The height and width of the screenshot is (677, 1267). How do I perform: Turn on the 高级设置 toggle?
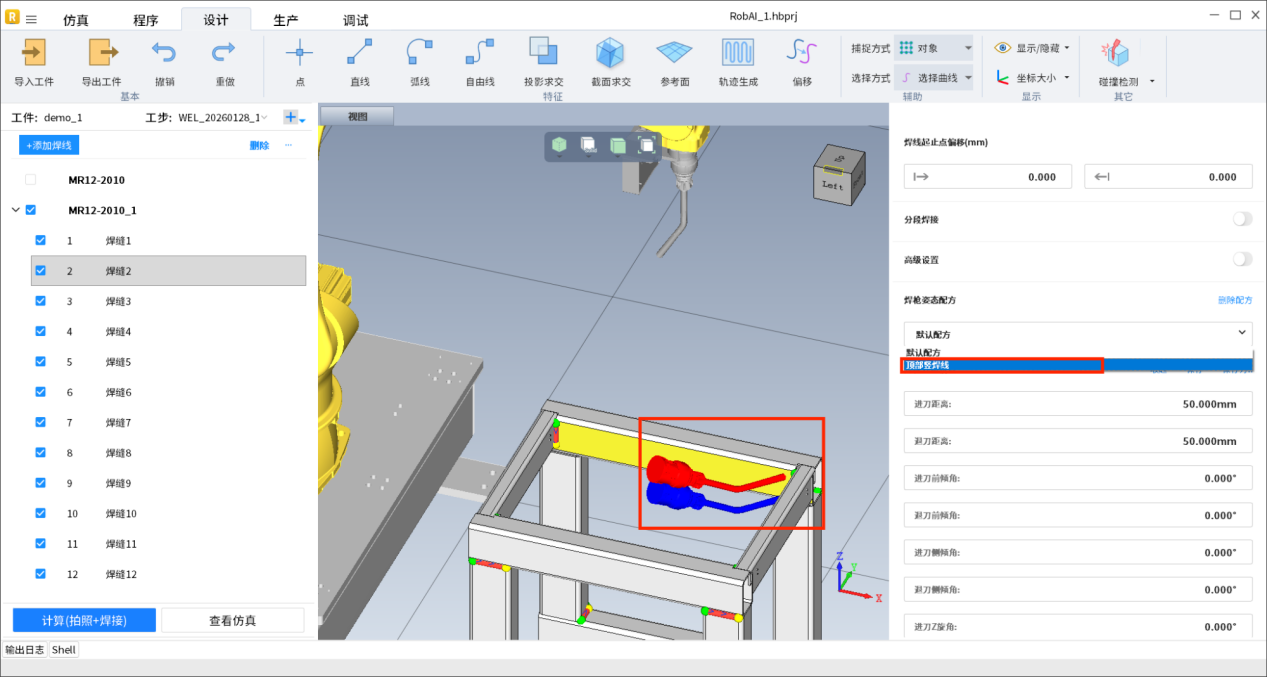(x=1241, y=259)
